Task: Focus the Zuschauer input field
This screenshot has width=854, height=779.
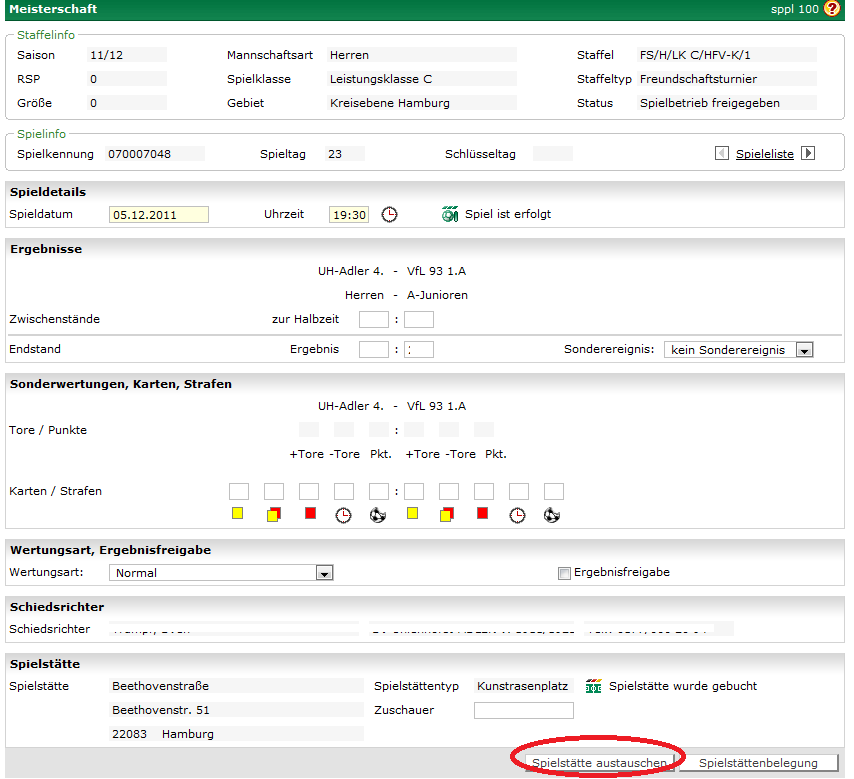Action: (523, 710)
